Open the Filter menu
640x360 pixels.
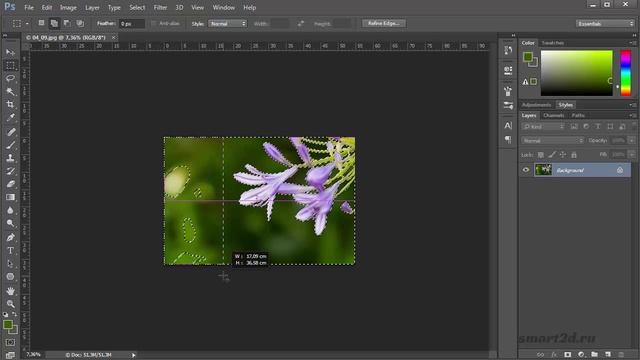pyautogui.click(x=160, y=7)
